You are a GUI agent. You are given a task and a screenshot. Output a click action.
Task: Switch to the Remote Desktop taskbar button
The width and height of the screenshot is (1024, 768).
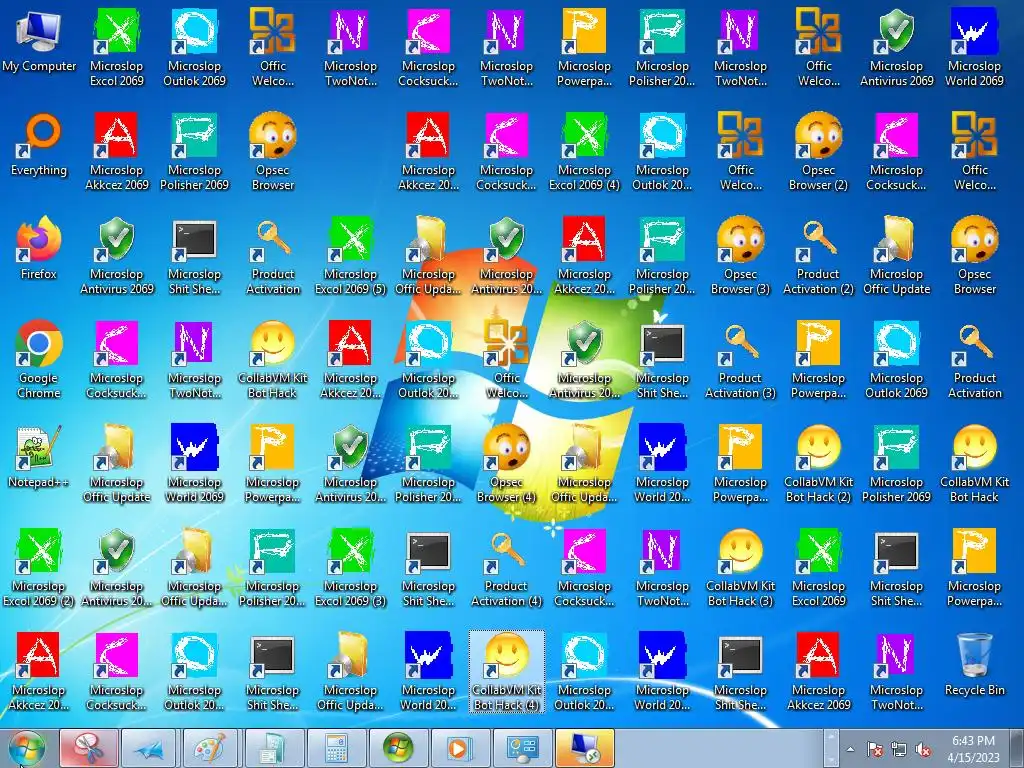[x=584, y=748]
